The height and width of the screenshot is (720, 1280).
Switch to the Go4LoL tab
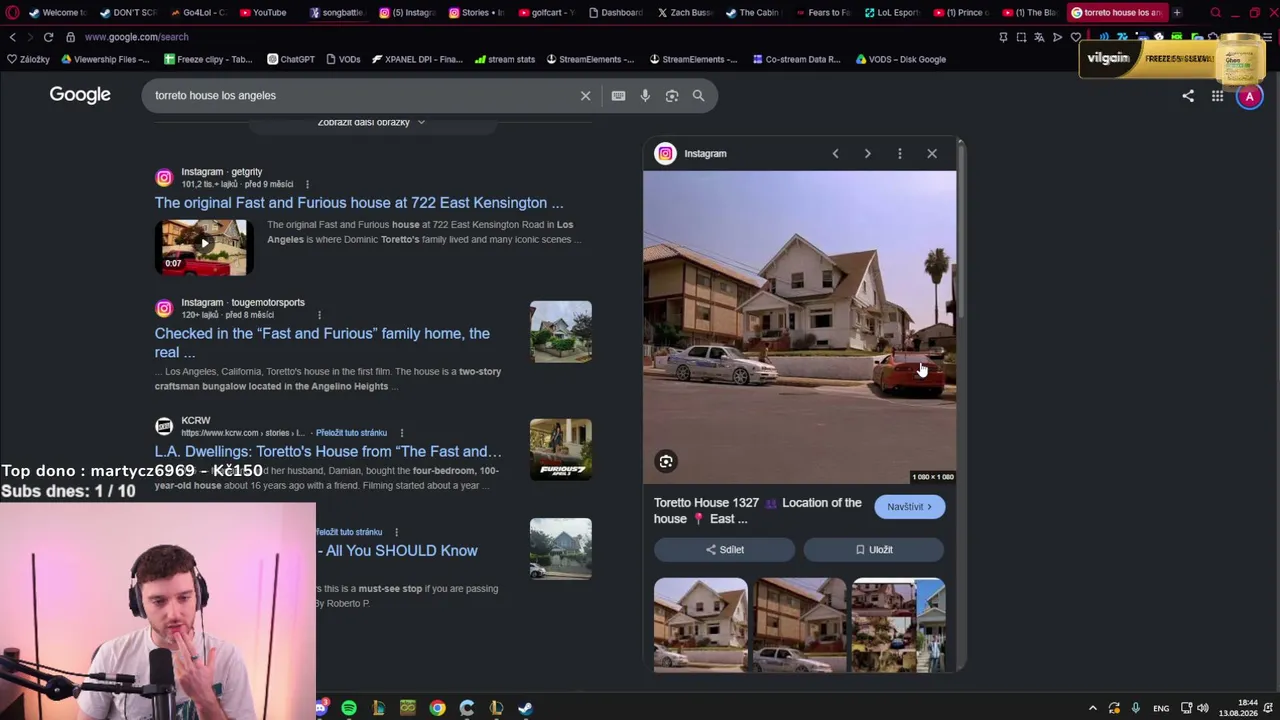point(198,13)
